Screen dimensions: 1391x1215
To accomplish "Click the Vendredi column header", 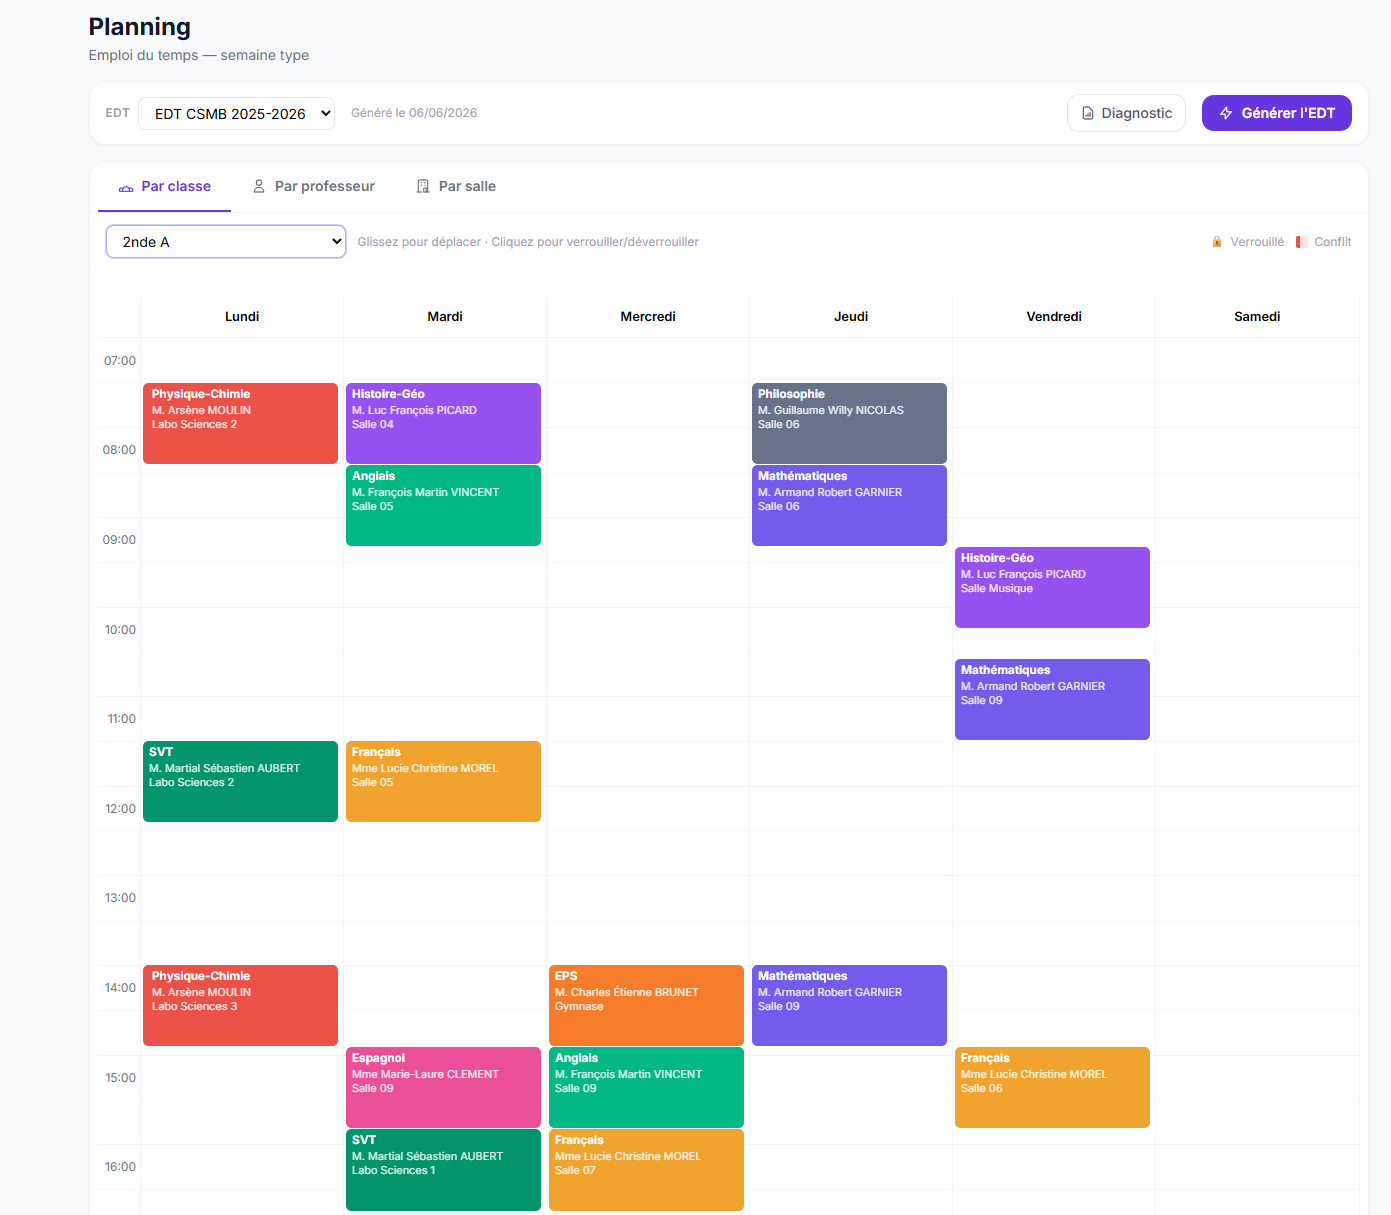I will click(1054, 316).
